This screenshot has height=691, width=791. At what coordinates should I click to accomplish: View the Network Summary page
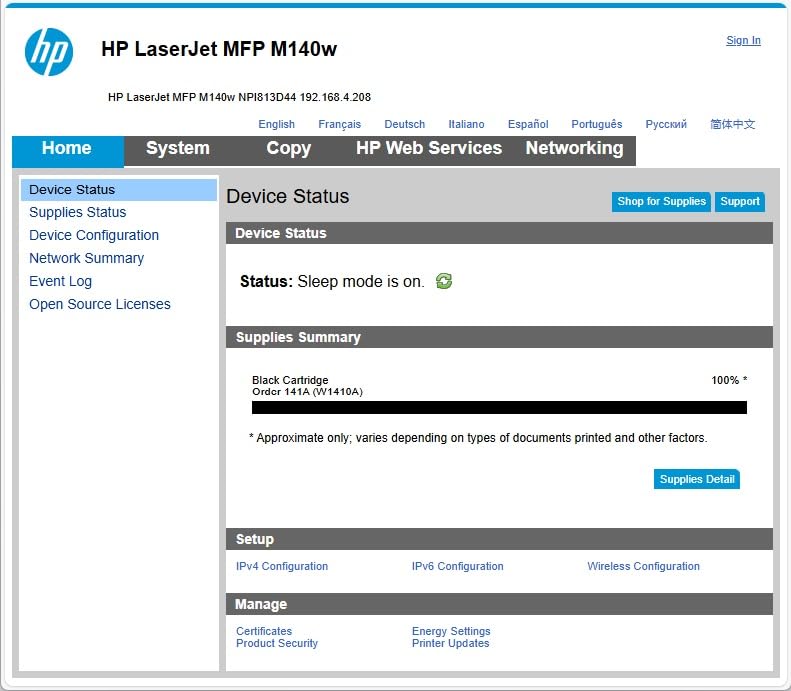86,258
